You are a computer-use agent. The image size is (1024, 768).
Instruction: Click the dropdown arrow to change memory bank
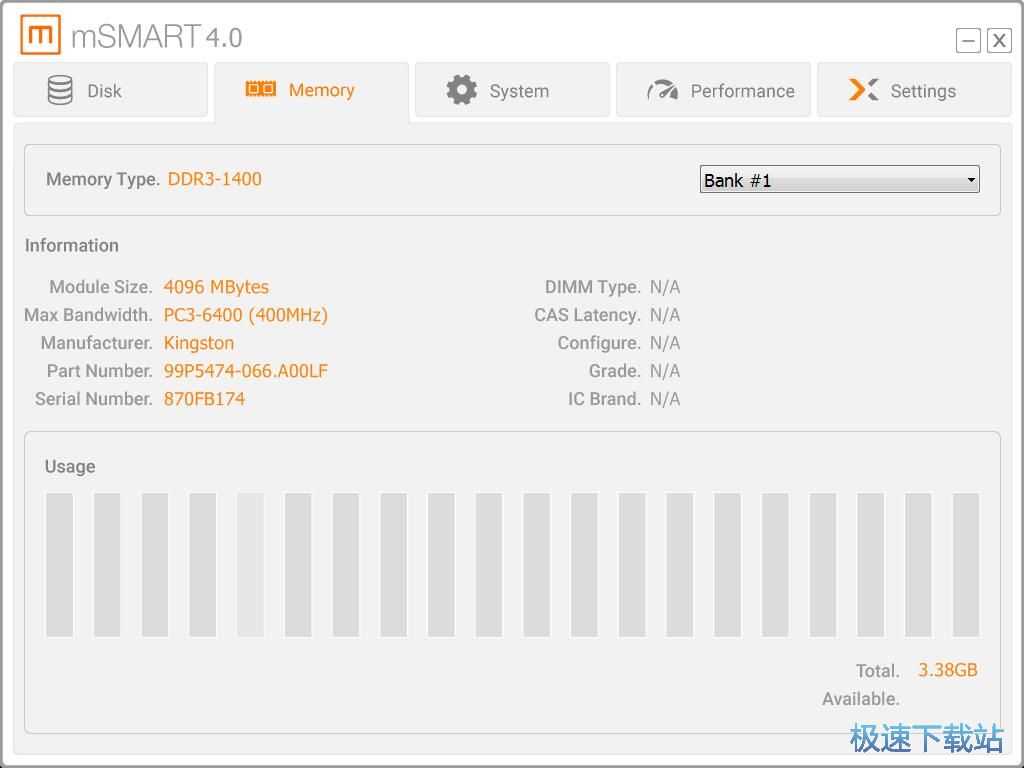(969, 180)
